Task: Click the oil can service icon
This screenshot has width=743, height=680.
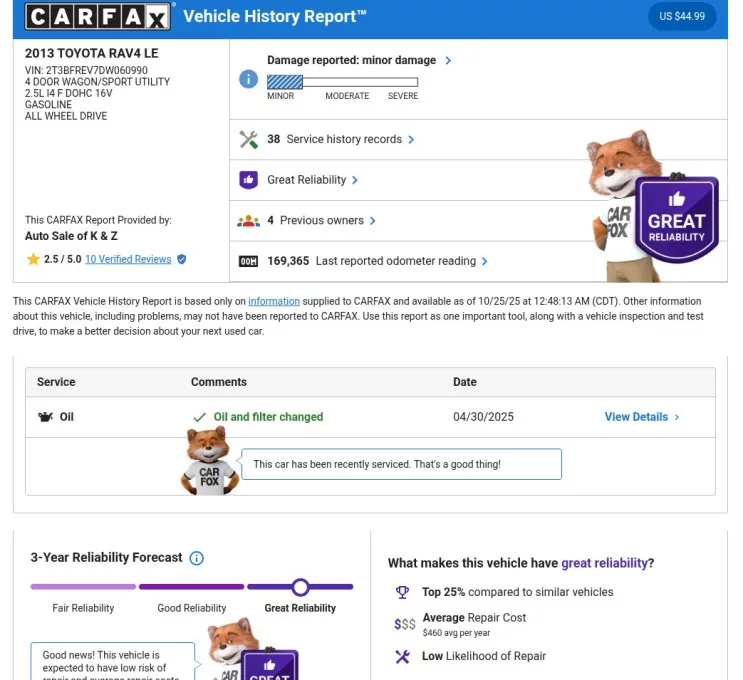Action: pos(45,417)
